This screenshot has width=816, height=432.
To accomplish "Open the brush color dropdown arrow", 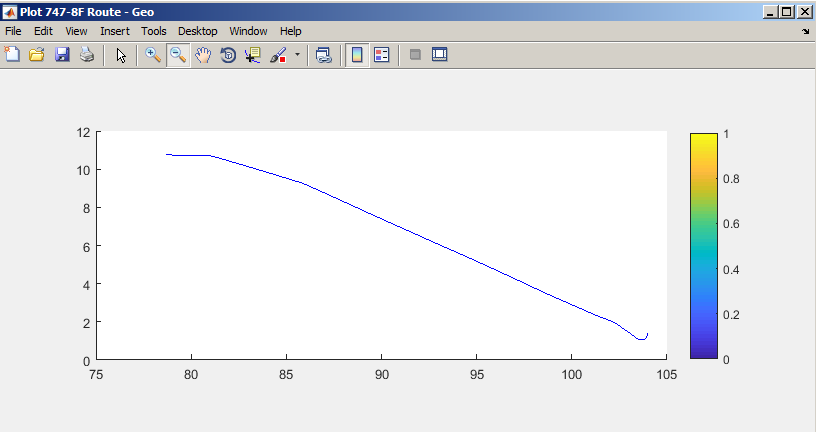I will click(297, 54).
